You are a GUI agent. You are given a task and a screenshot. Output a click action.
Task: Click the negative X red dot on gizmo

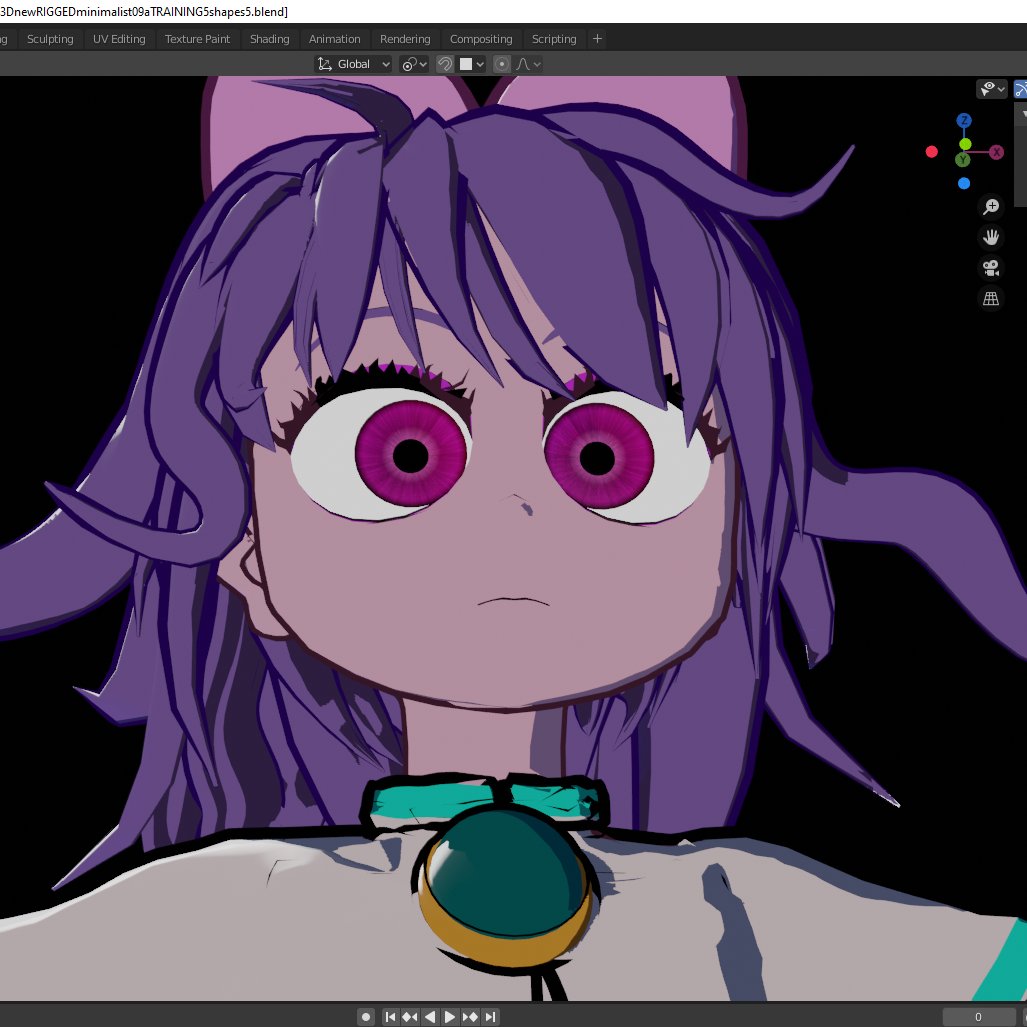(x=931, y=152)
